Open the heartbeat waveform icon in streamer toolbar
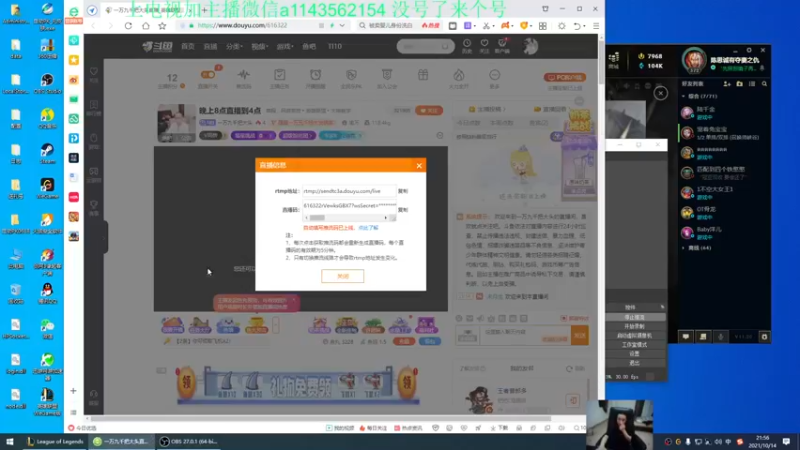Screen dimensions: 800x450 243,75
